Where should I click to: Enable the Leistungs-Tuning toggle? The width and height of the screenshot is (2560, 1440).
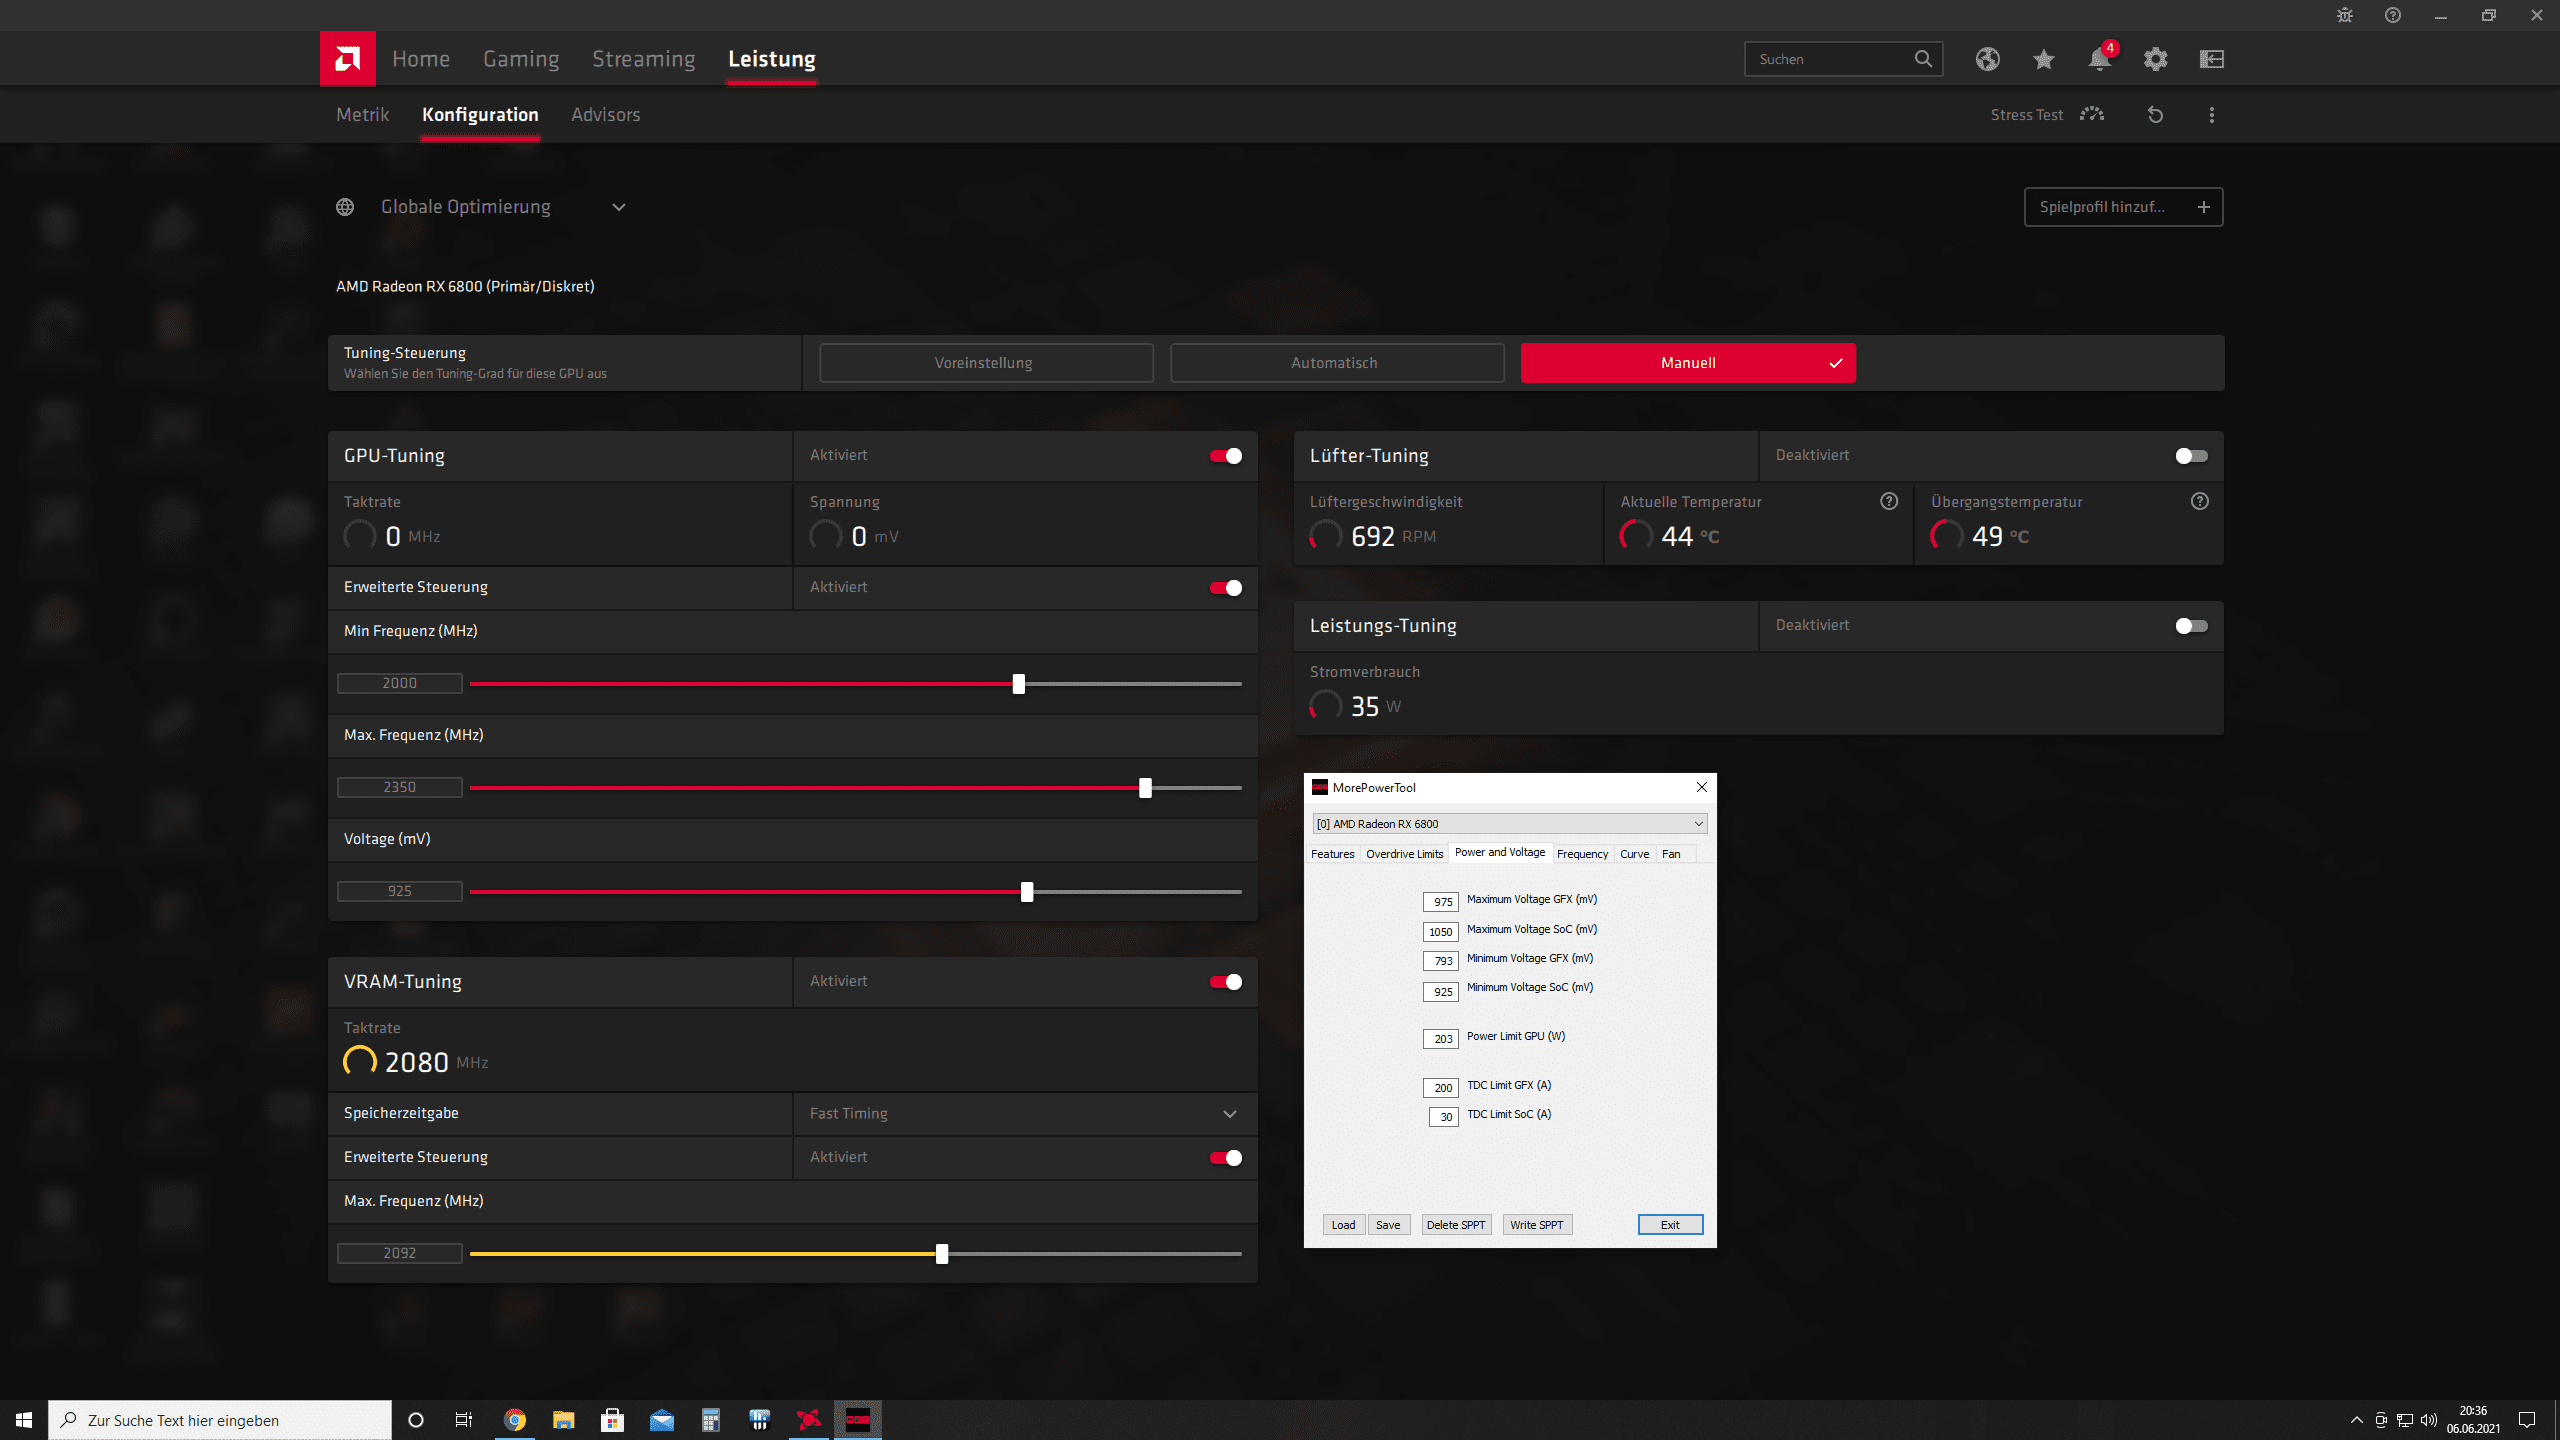coord(2190,626)
